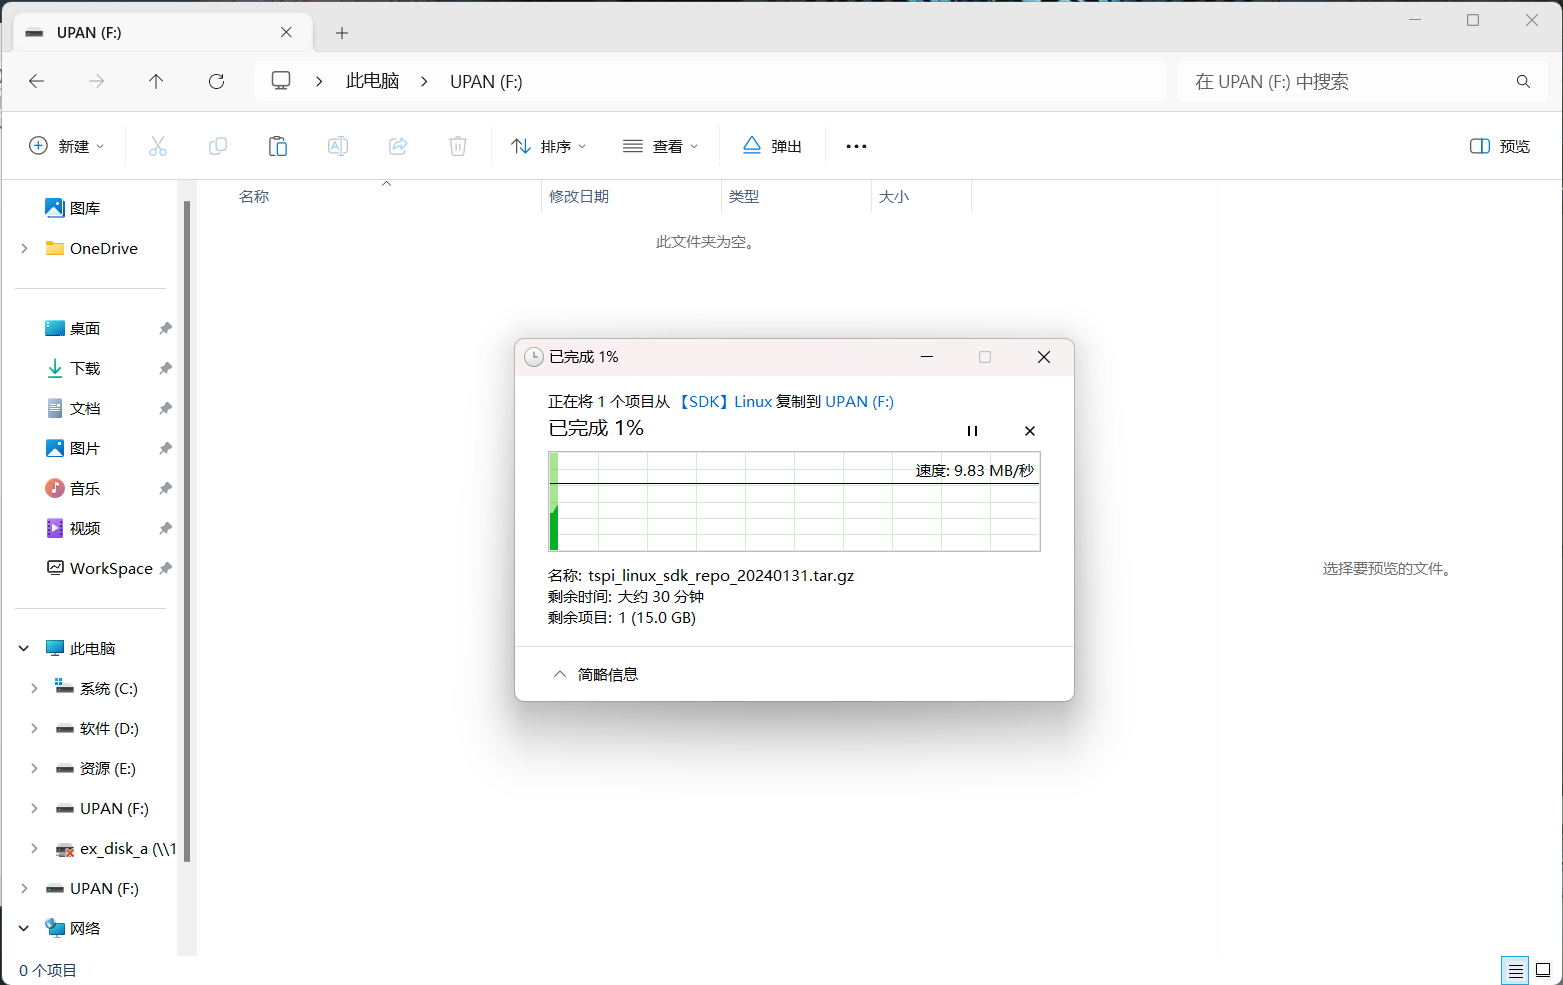Open the 排序 sort dropdown
The height and width of the screenshot is (985, 1563).
click(549, 146)
